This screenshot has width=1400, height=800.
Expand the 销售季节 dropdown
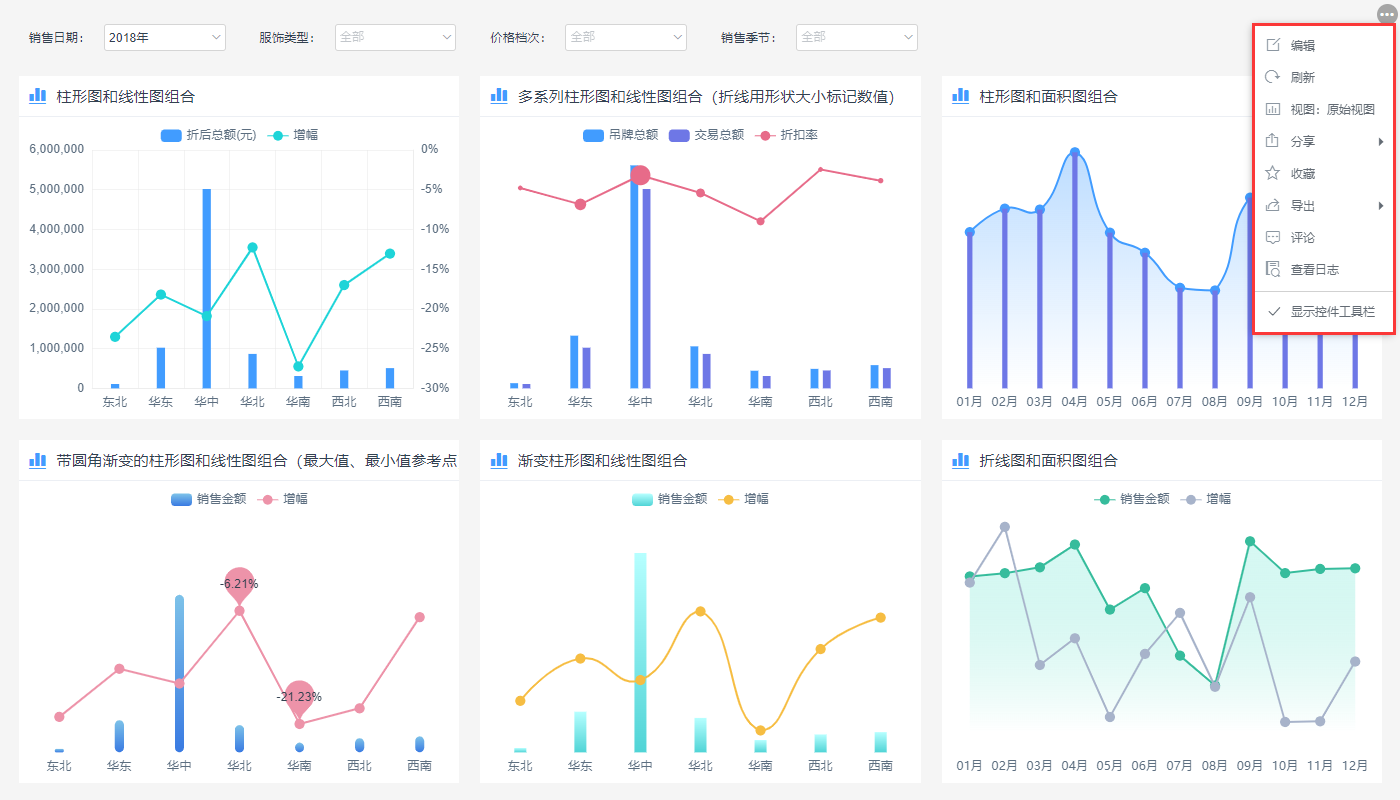[x=856, y=37]
